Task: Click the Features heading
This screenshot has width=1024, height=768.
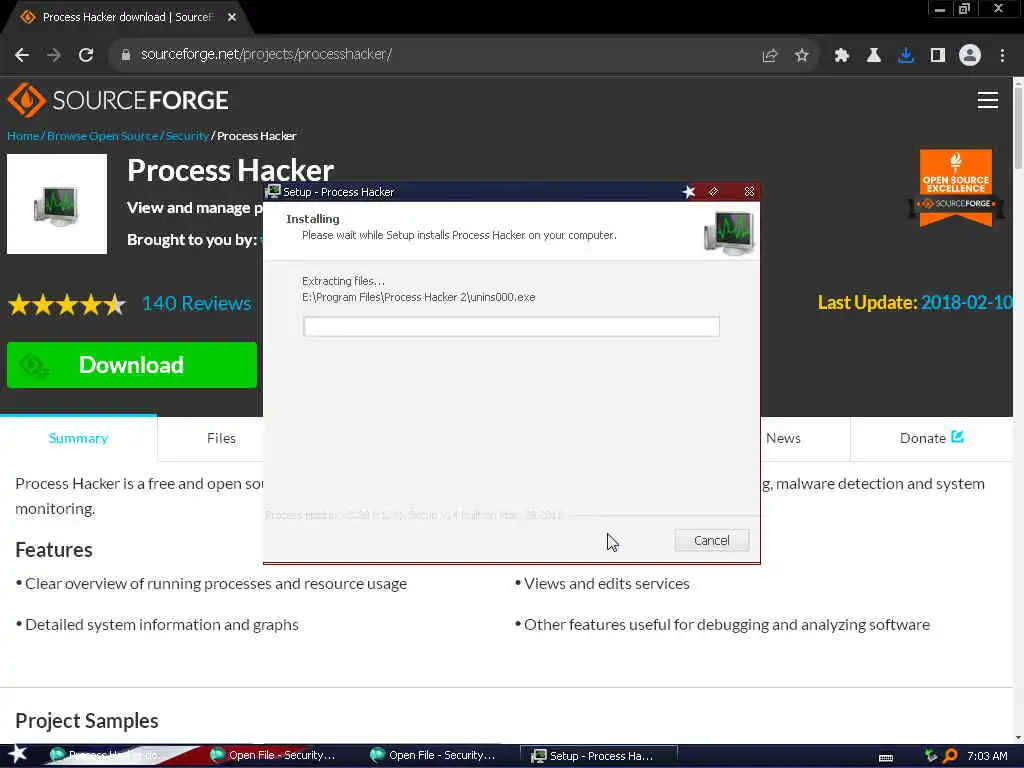Action: pyautogui.click(x=54, y=550)
